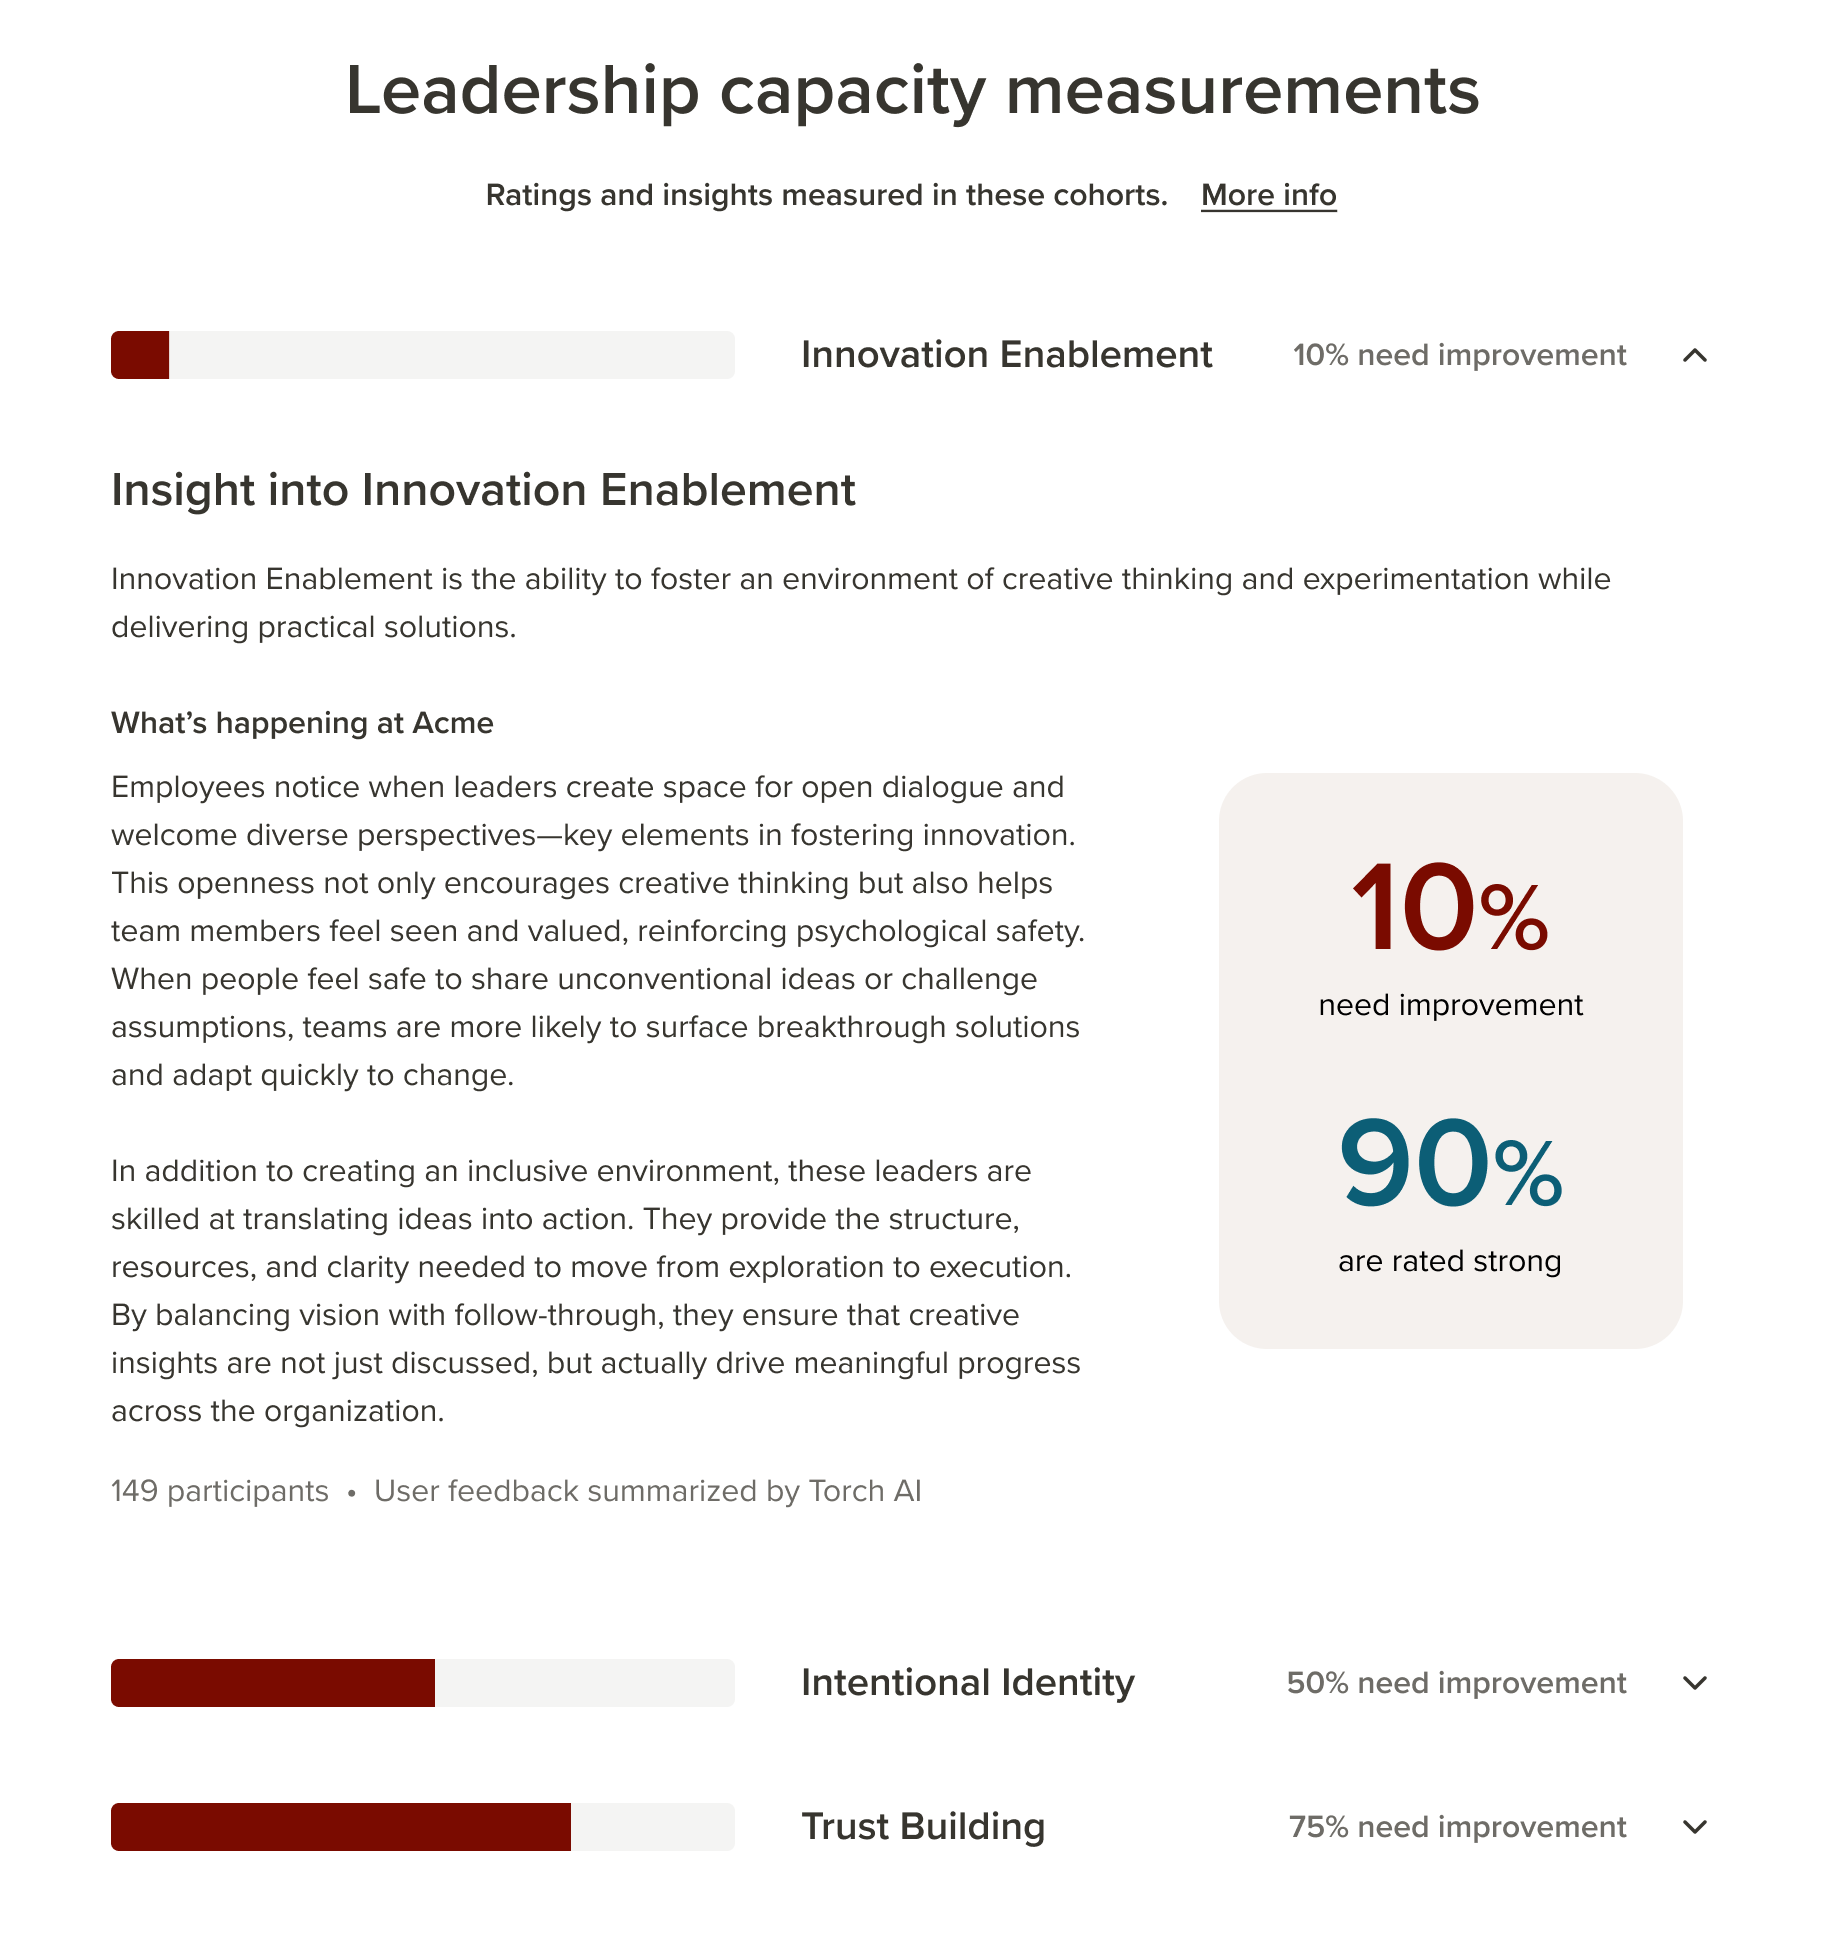
Task: Click the Innovation Enablement row title
Action: 1006,355
